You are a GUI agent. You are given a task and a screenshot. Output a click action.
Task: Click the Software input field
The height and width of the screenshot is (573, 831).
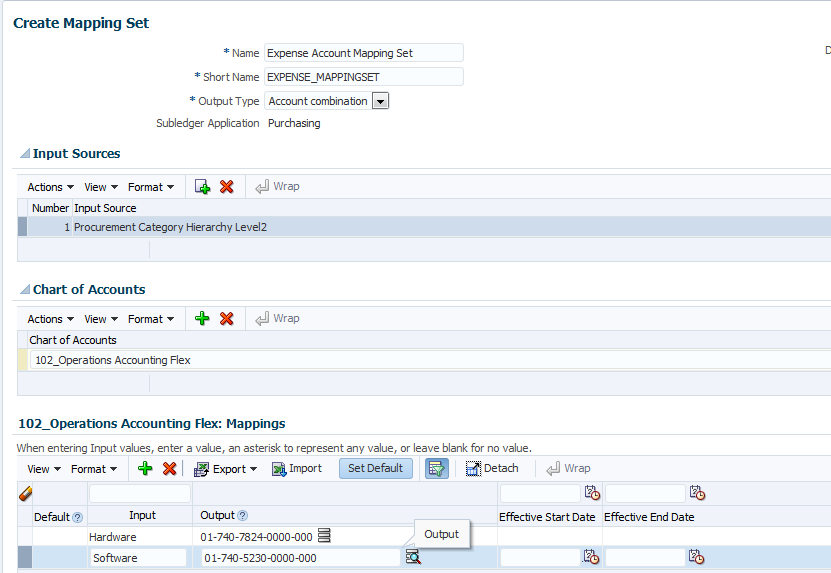(138, 558)
